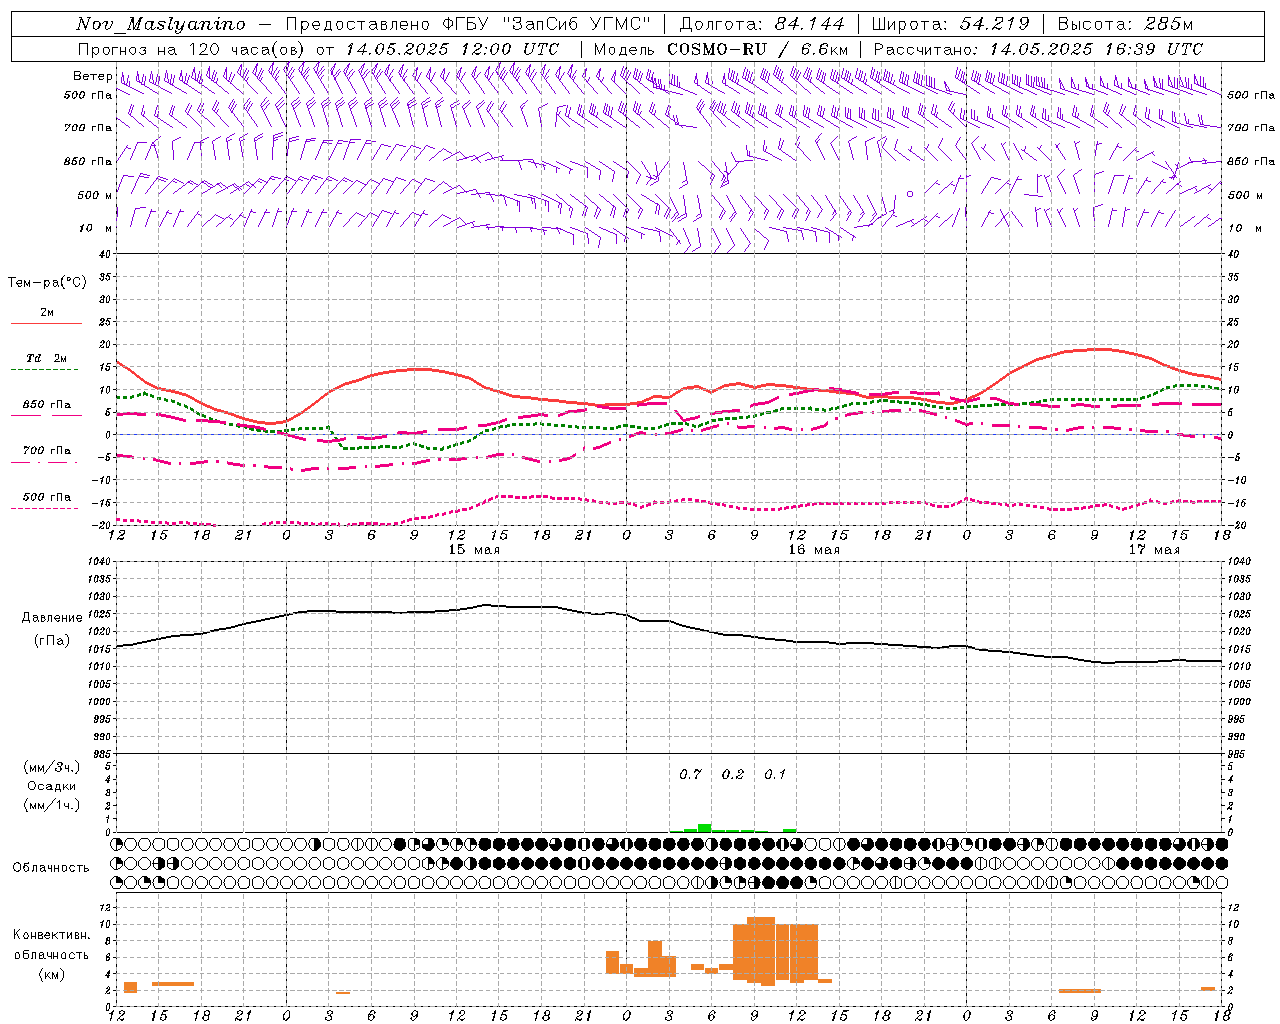Click the 0.2 precipitation amount value
1280x1024 pixels.
coord(733,774)
